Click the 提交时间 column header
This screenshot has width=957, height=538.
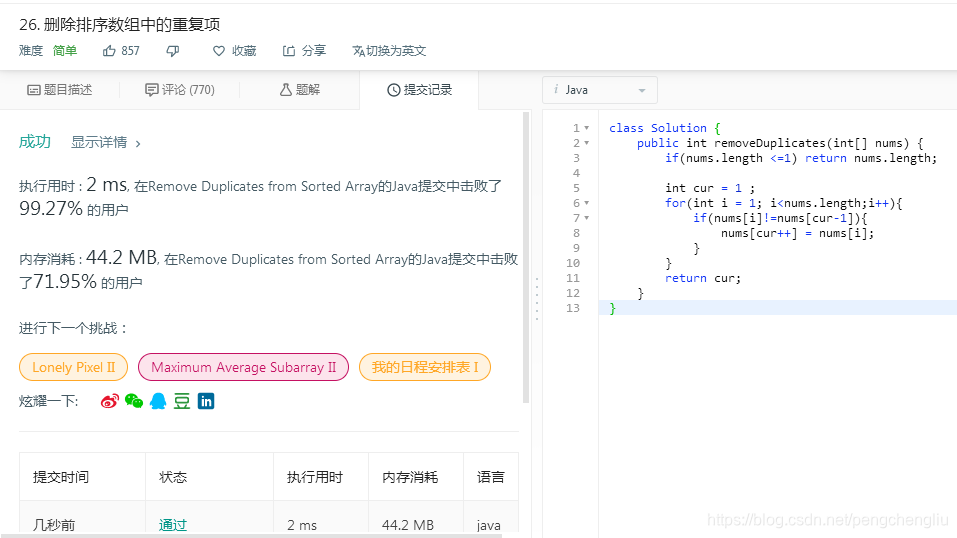[61, 477]
